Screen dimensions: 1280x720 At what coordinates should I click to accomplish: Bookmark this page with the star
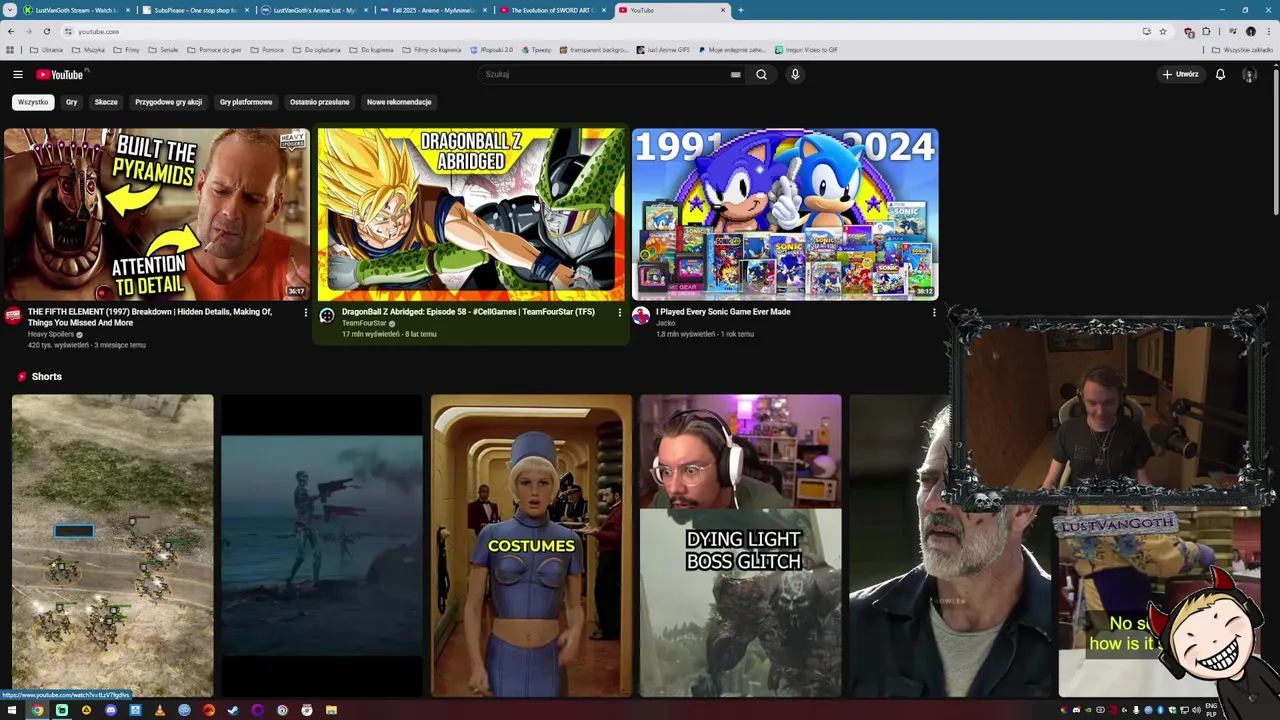[x=1162, y=31]
